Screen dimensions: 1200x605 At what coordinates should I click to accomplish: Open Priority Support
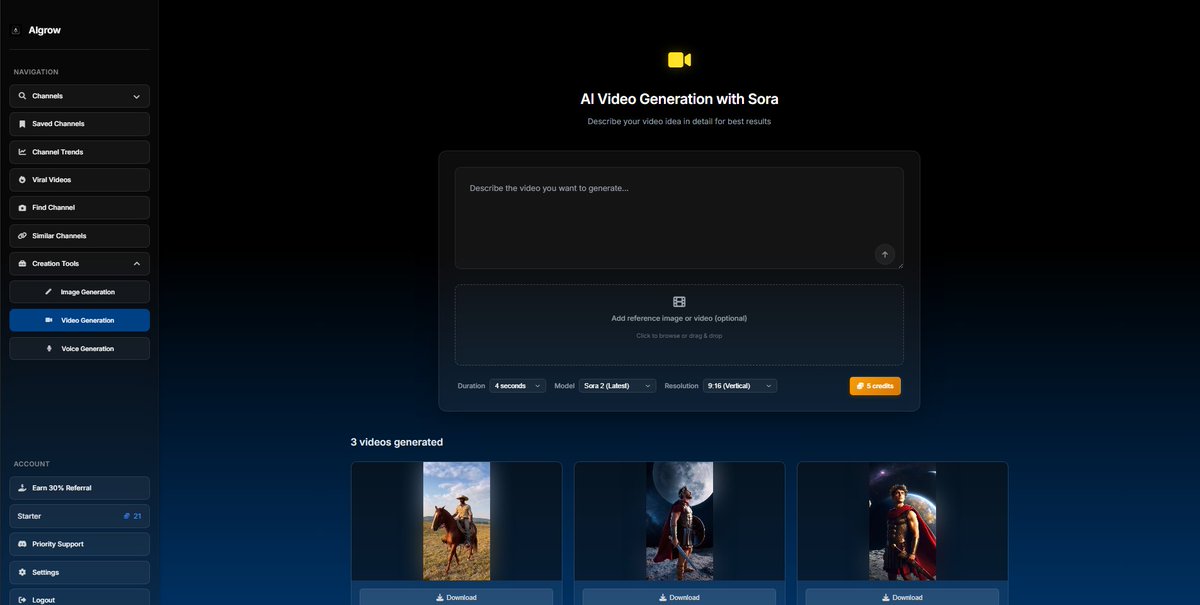pos(80,544)
